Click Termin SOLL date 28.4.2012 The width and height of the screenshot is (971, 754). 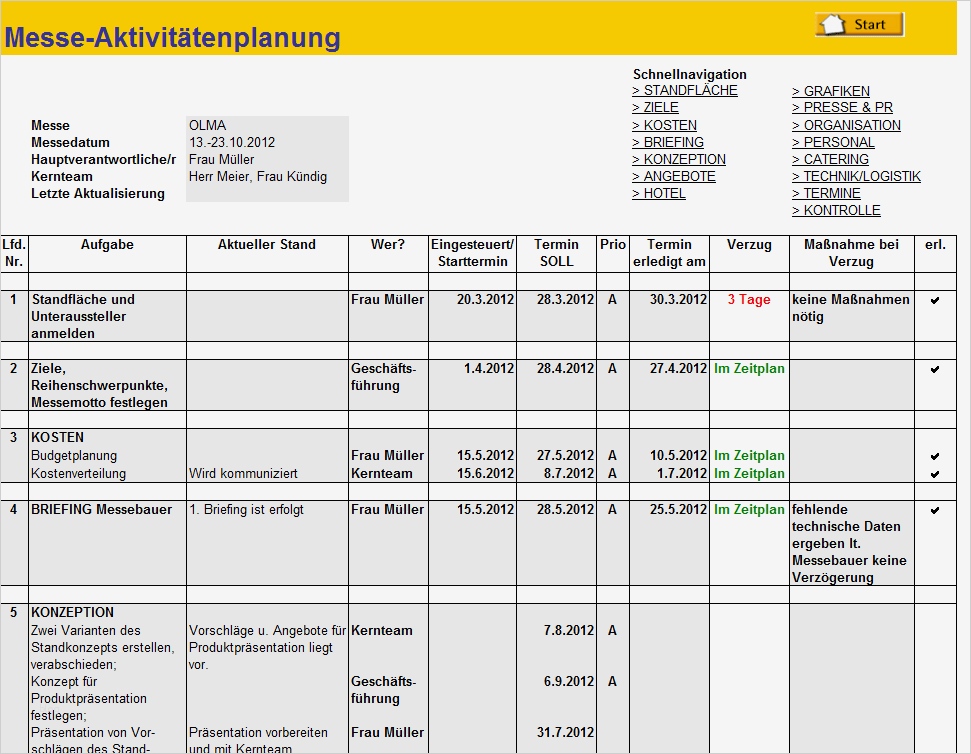[x=565, y=368]
